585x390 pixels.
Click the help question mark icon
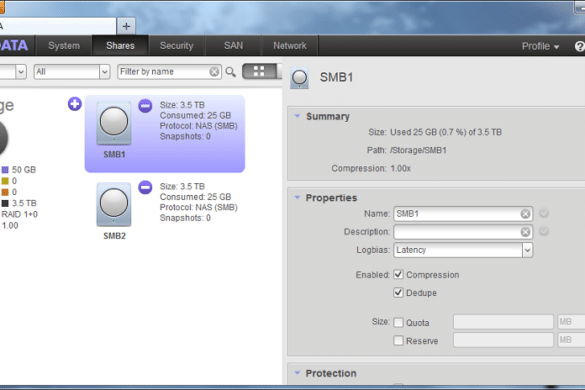click(x=579, y=46)
